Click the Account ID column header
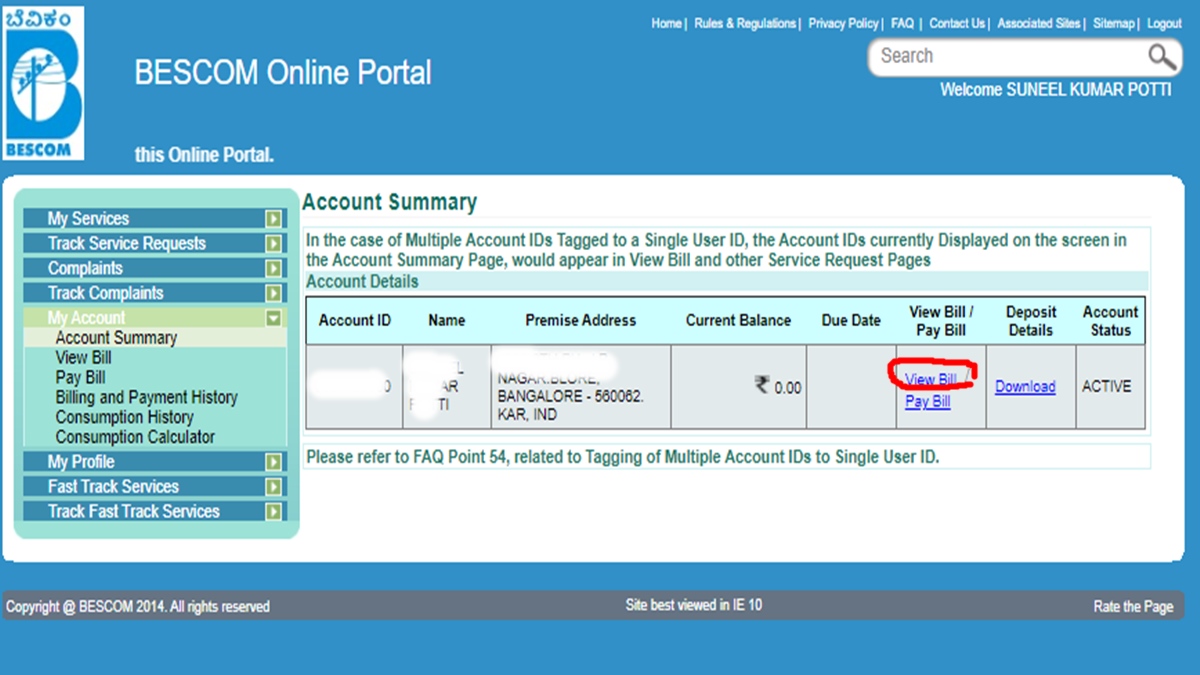Viewport: 1200px width, 675px height. click(355, 321)
